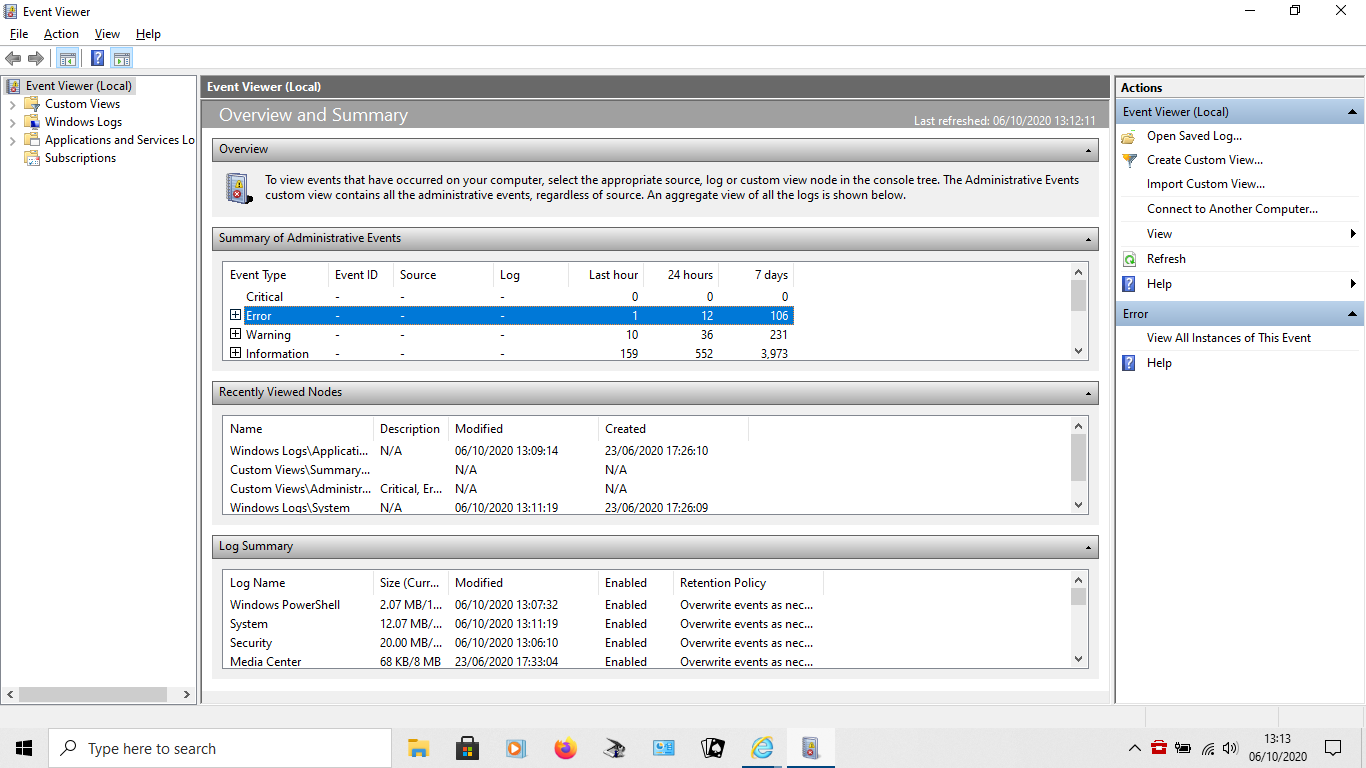Select the Subscriptions tree item
The image size is (1366, 768).
(x=80, y=158)
